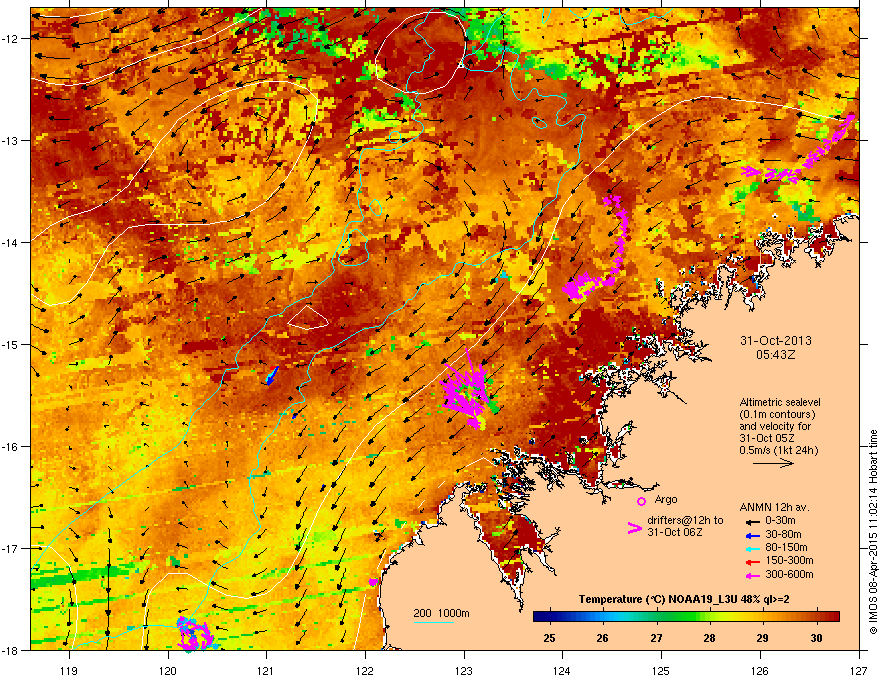The image size is (880, 680).
Task: Click the cyan isobath legend line under 200 1000m
Action: 434,622
